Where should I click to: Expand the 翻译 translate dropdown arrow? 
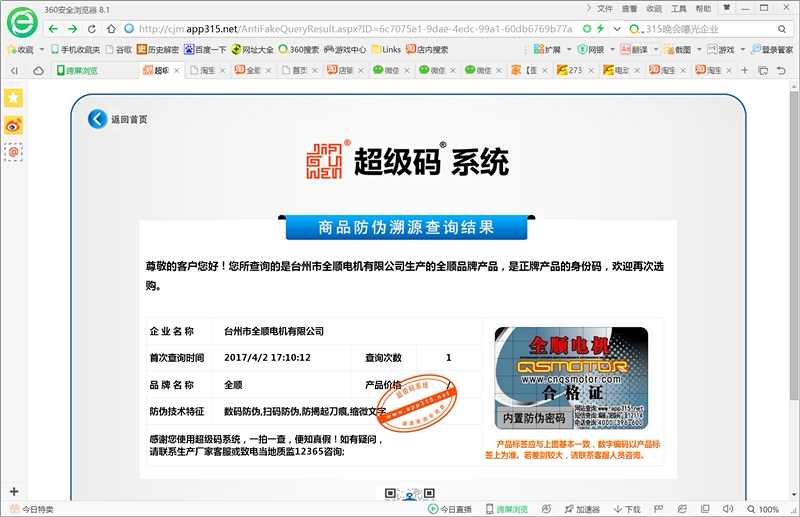656,50
